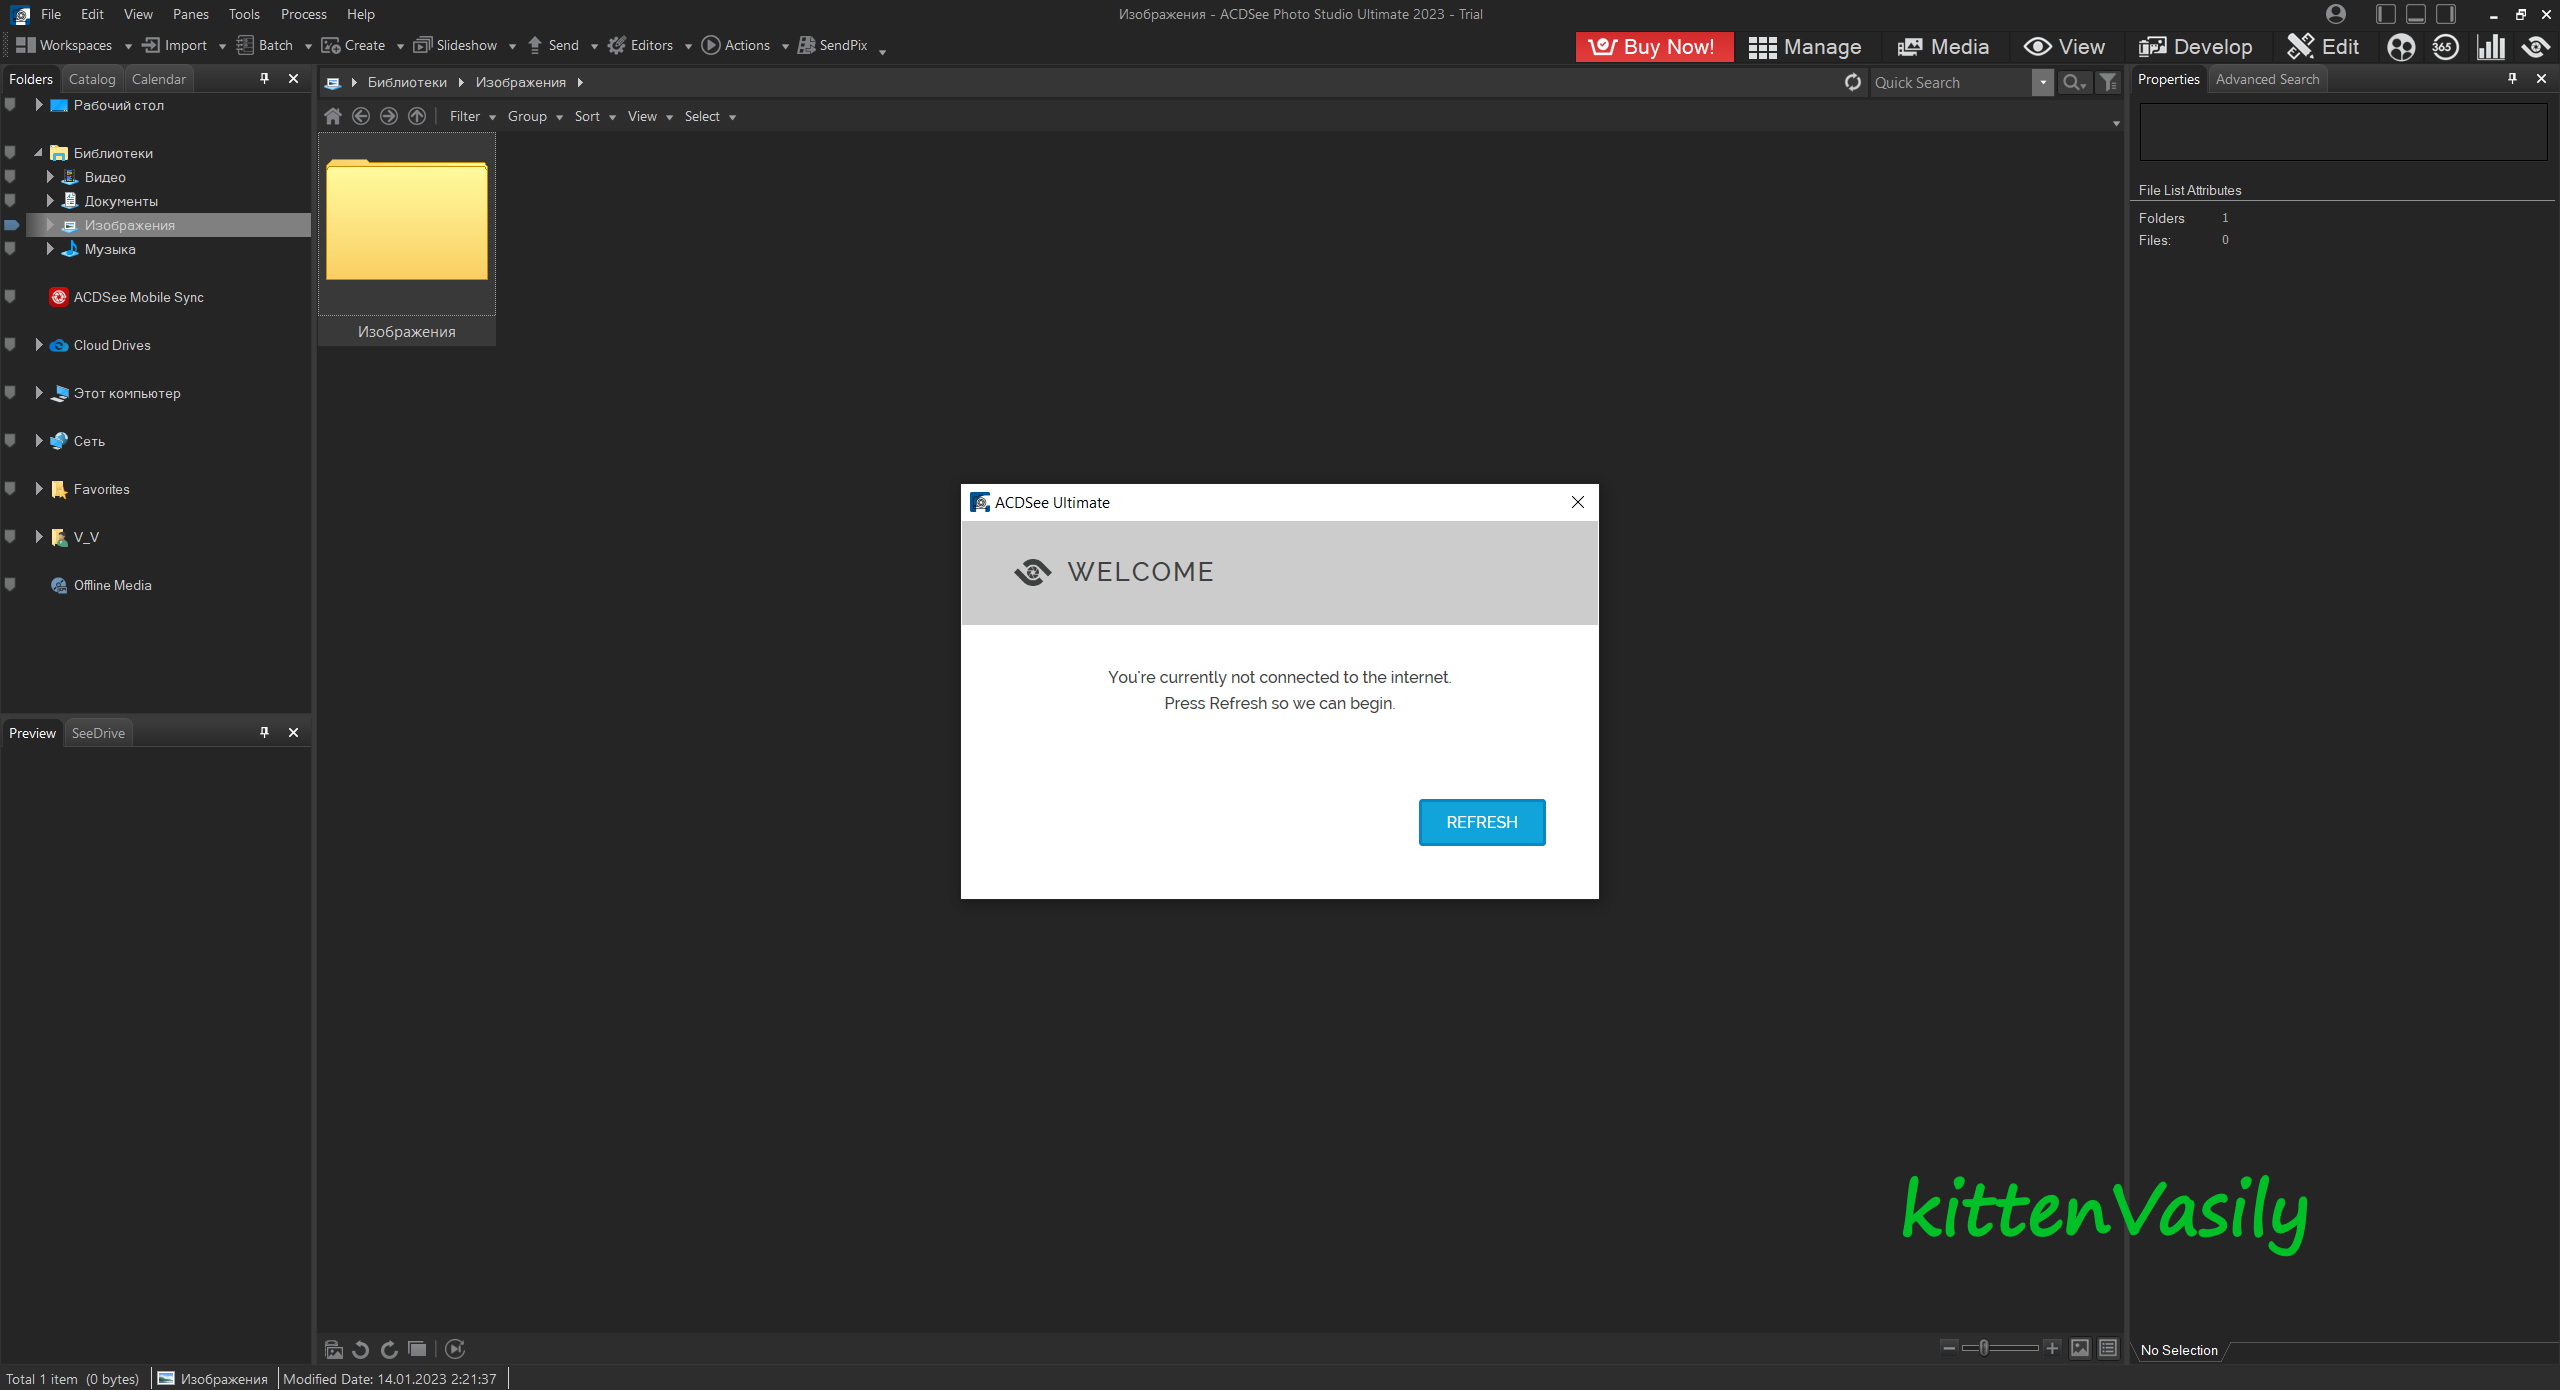Expand the Рабочий стол tree node
2560x1390 pixels.
(x=38, y=104)
